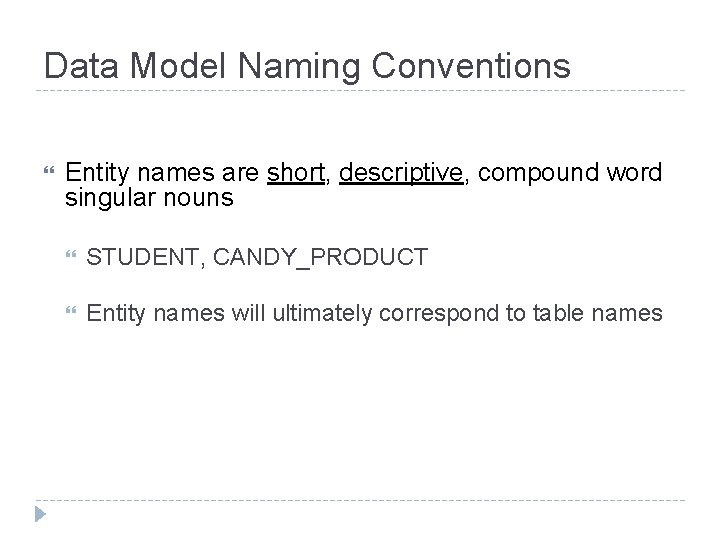Click the word 'correspond' in last bullet
This screenshot has height=540, width=720.
point(439,314)
